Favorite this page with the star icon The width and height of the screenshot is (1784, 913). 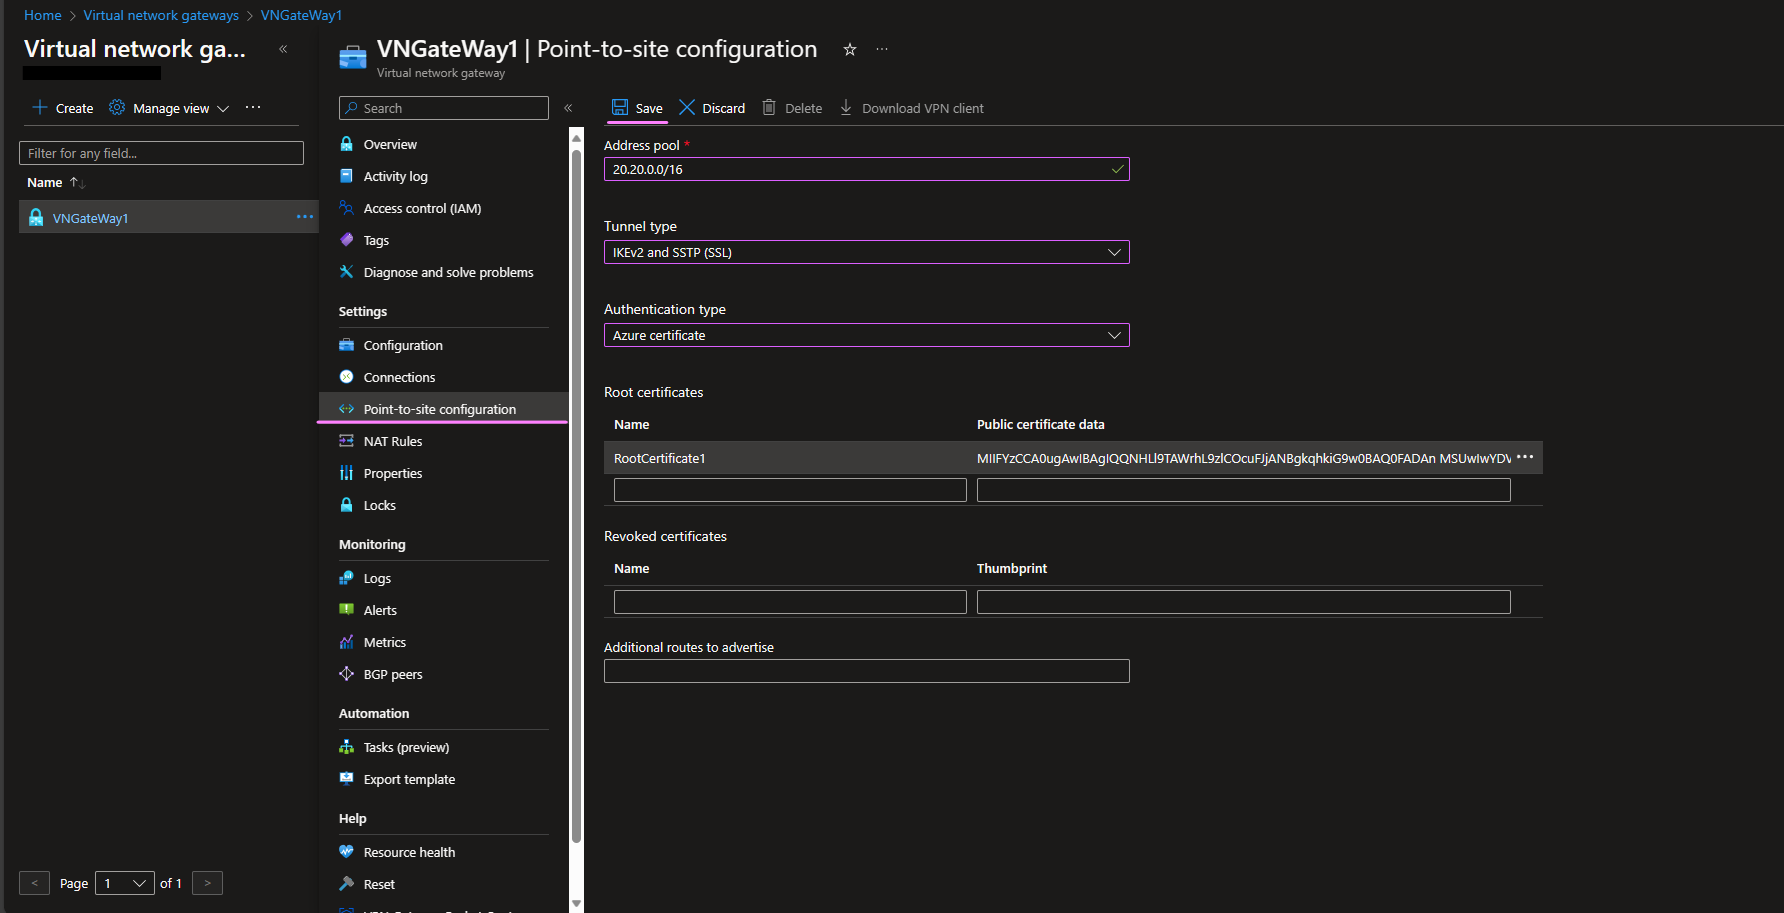pos(850,49)
